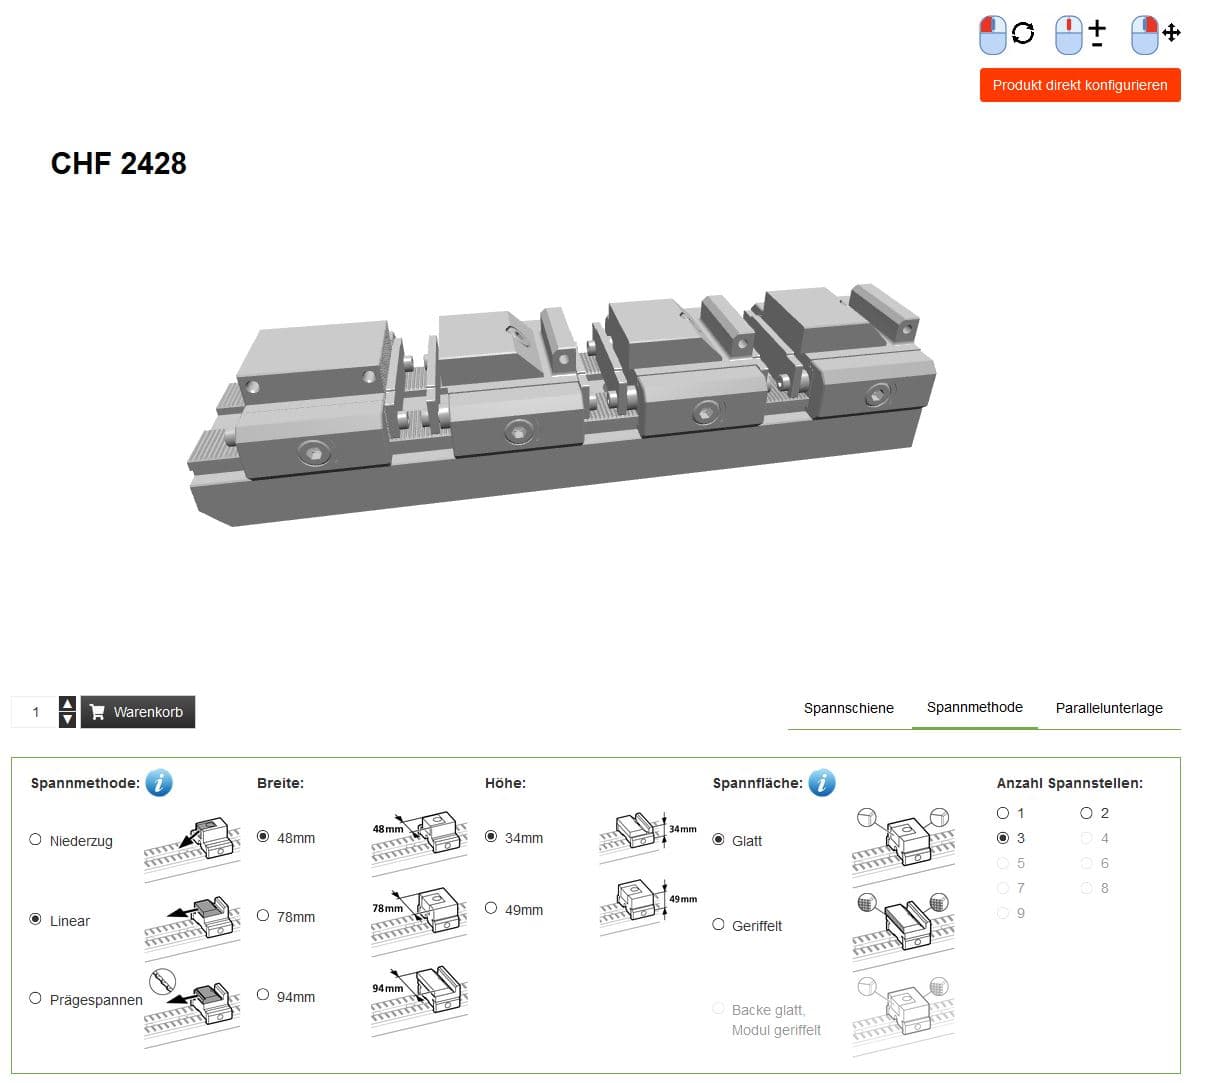The height and width of the screenshot is (1083, 1208).
Task: Select Niederzug clamping method
Action: 36,840
